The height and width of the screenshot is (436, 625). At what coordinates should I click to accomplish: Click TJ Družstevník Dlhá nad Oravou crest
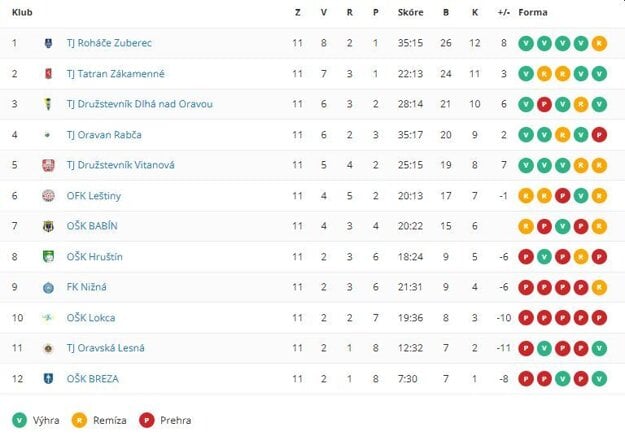pyautogui.click(x=49, y=104)
